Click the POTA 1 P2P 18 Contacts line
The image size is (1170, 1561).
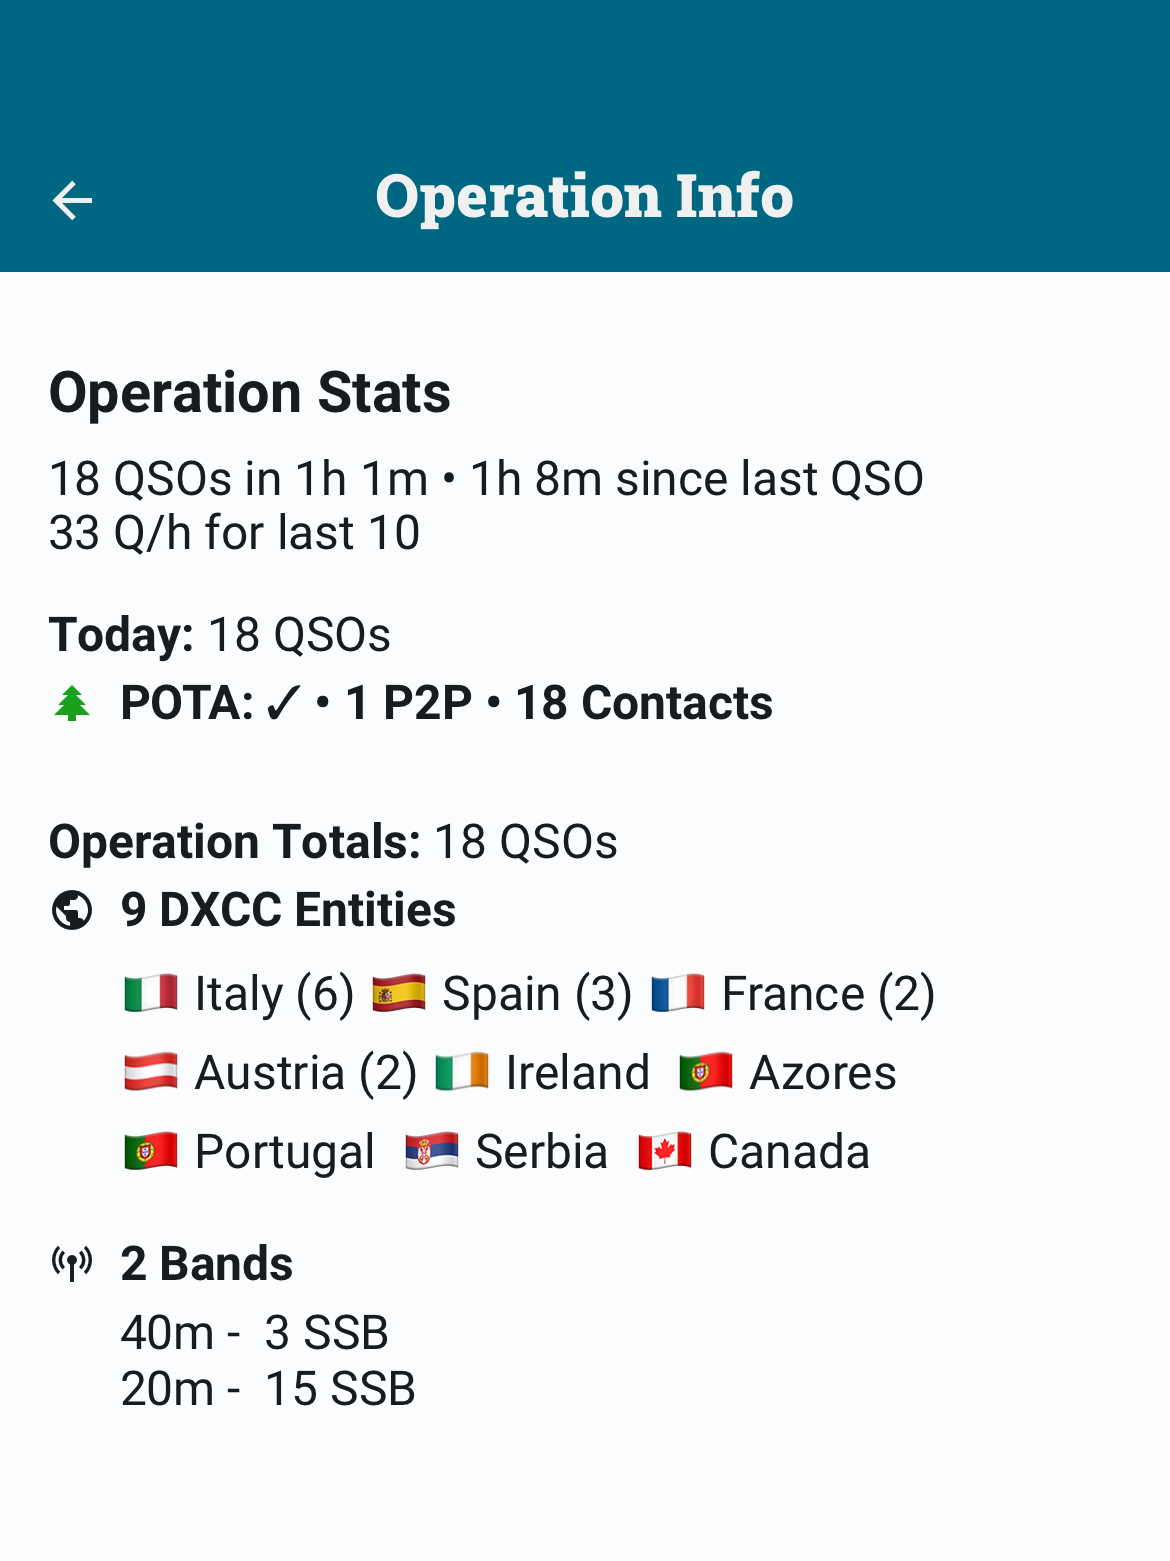coord(446,704)
